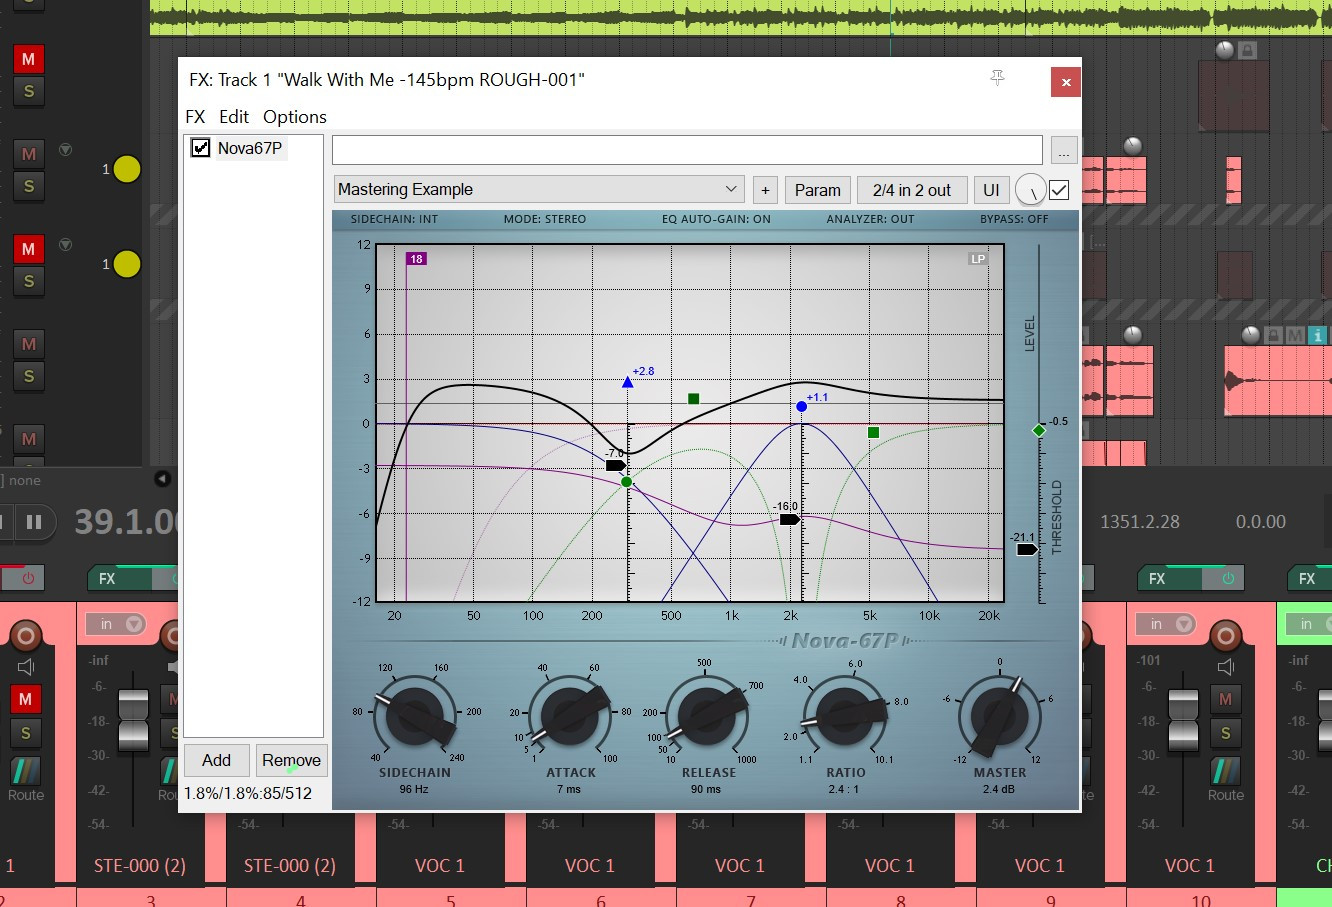Click the speaker monitor icon on track 10
The width and height of the screenshot is (1332, 907).
coord(1226,667)
